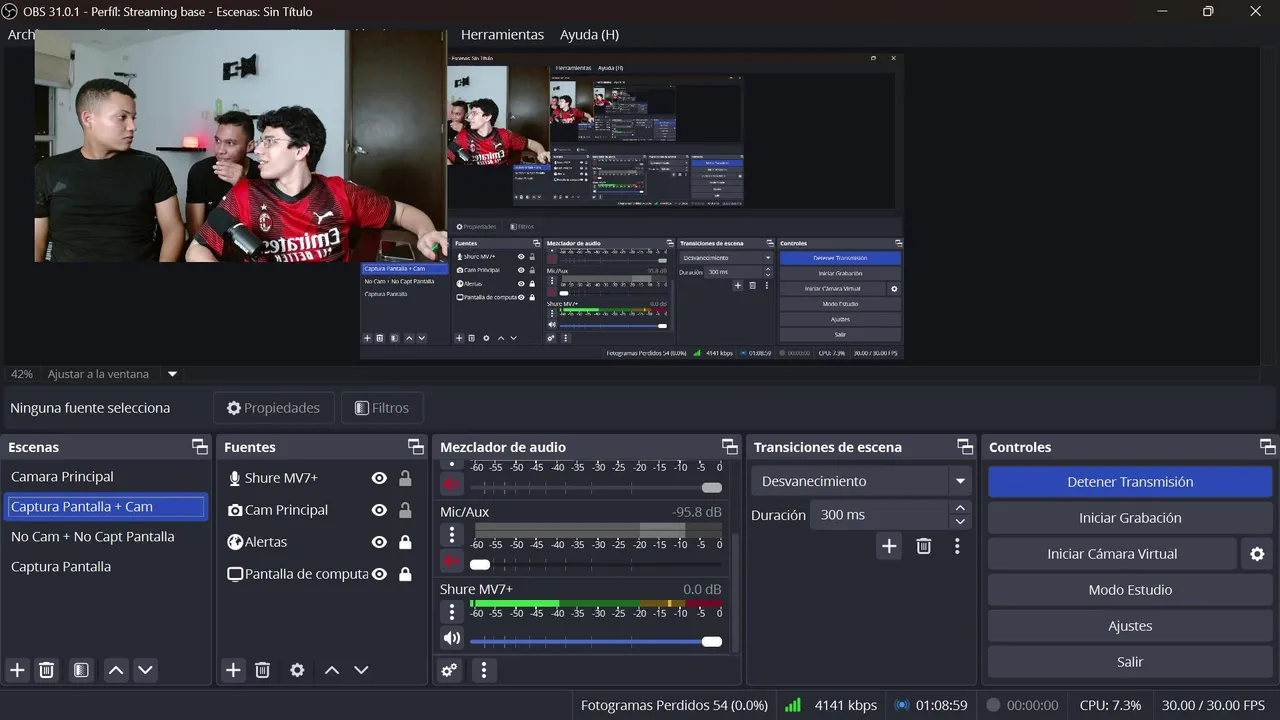The width and height of the screenshot is (1280, 720).
Task: Open source properties gear in Fuentes panel
Action: (x=297, y=670)
